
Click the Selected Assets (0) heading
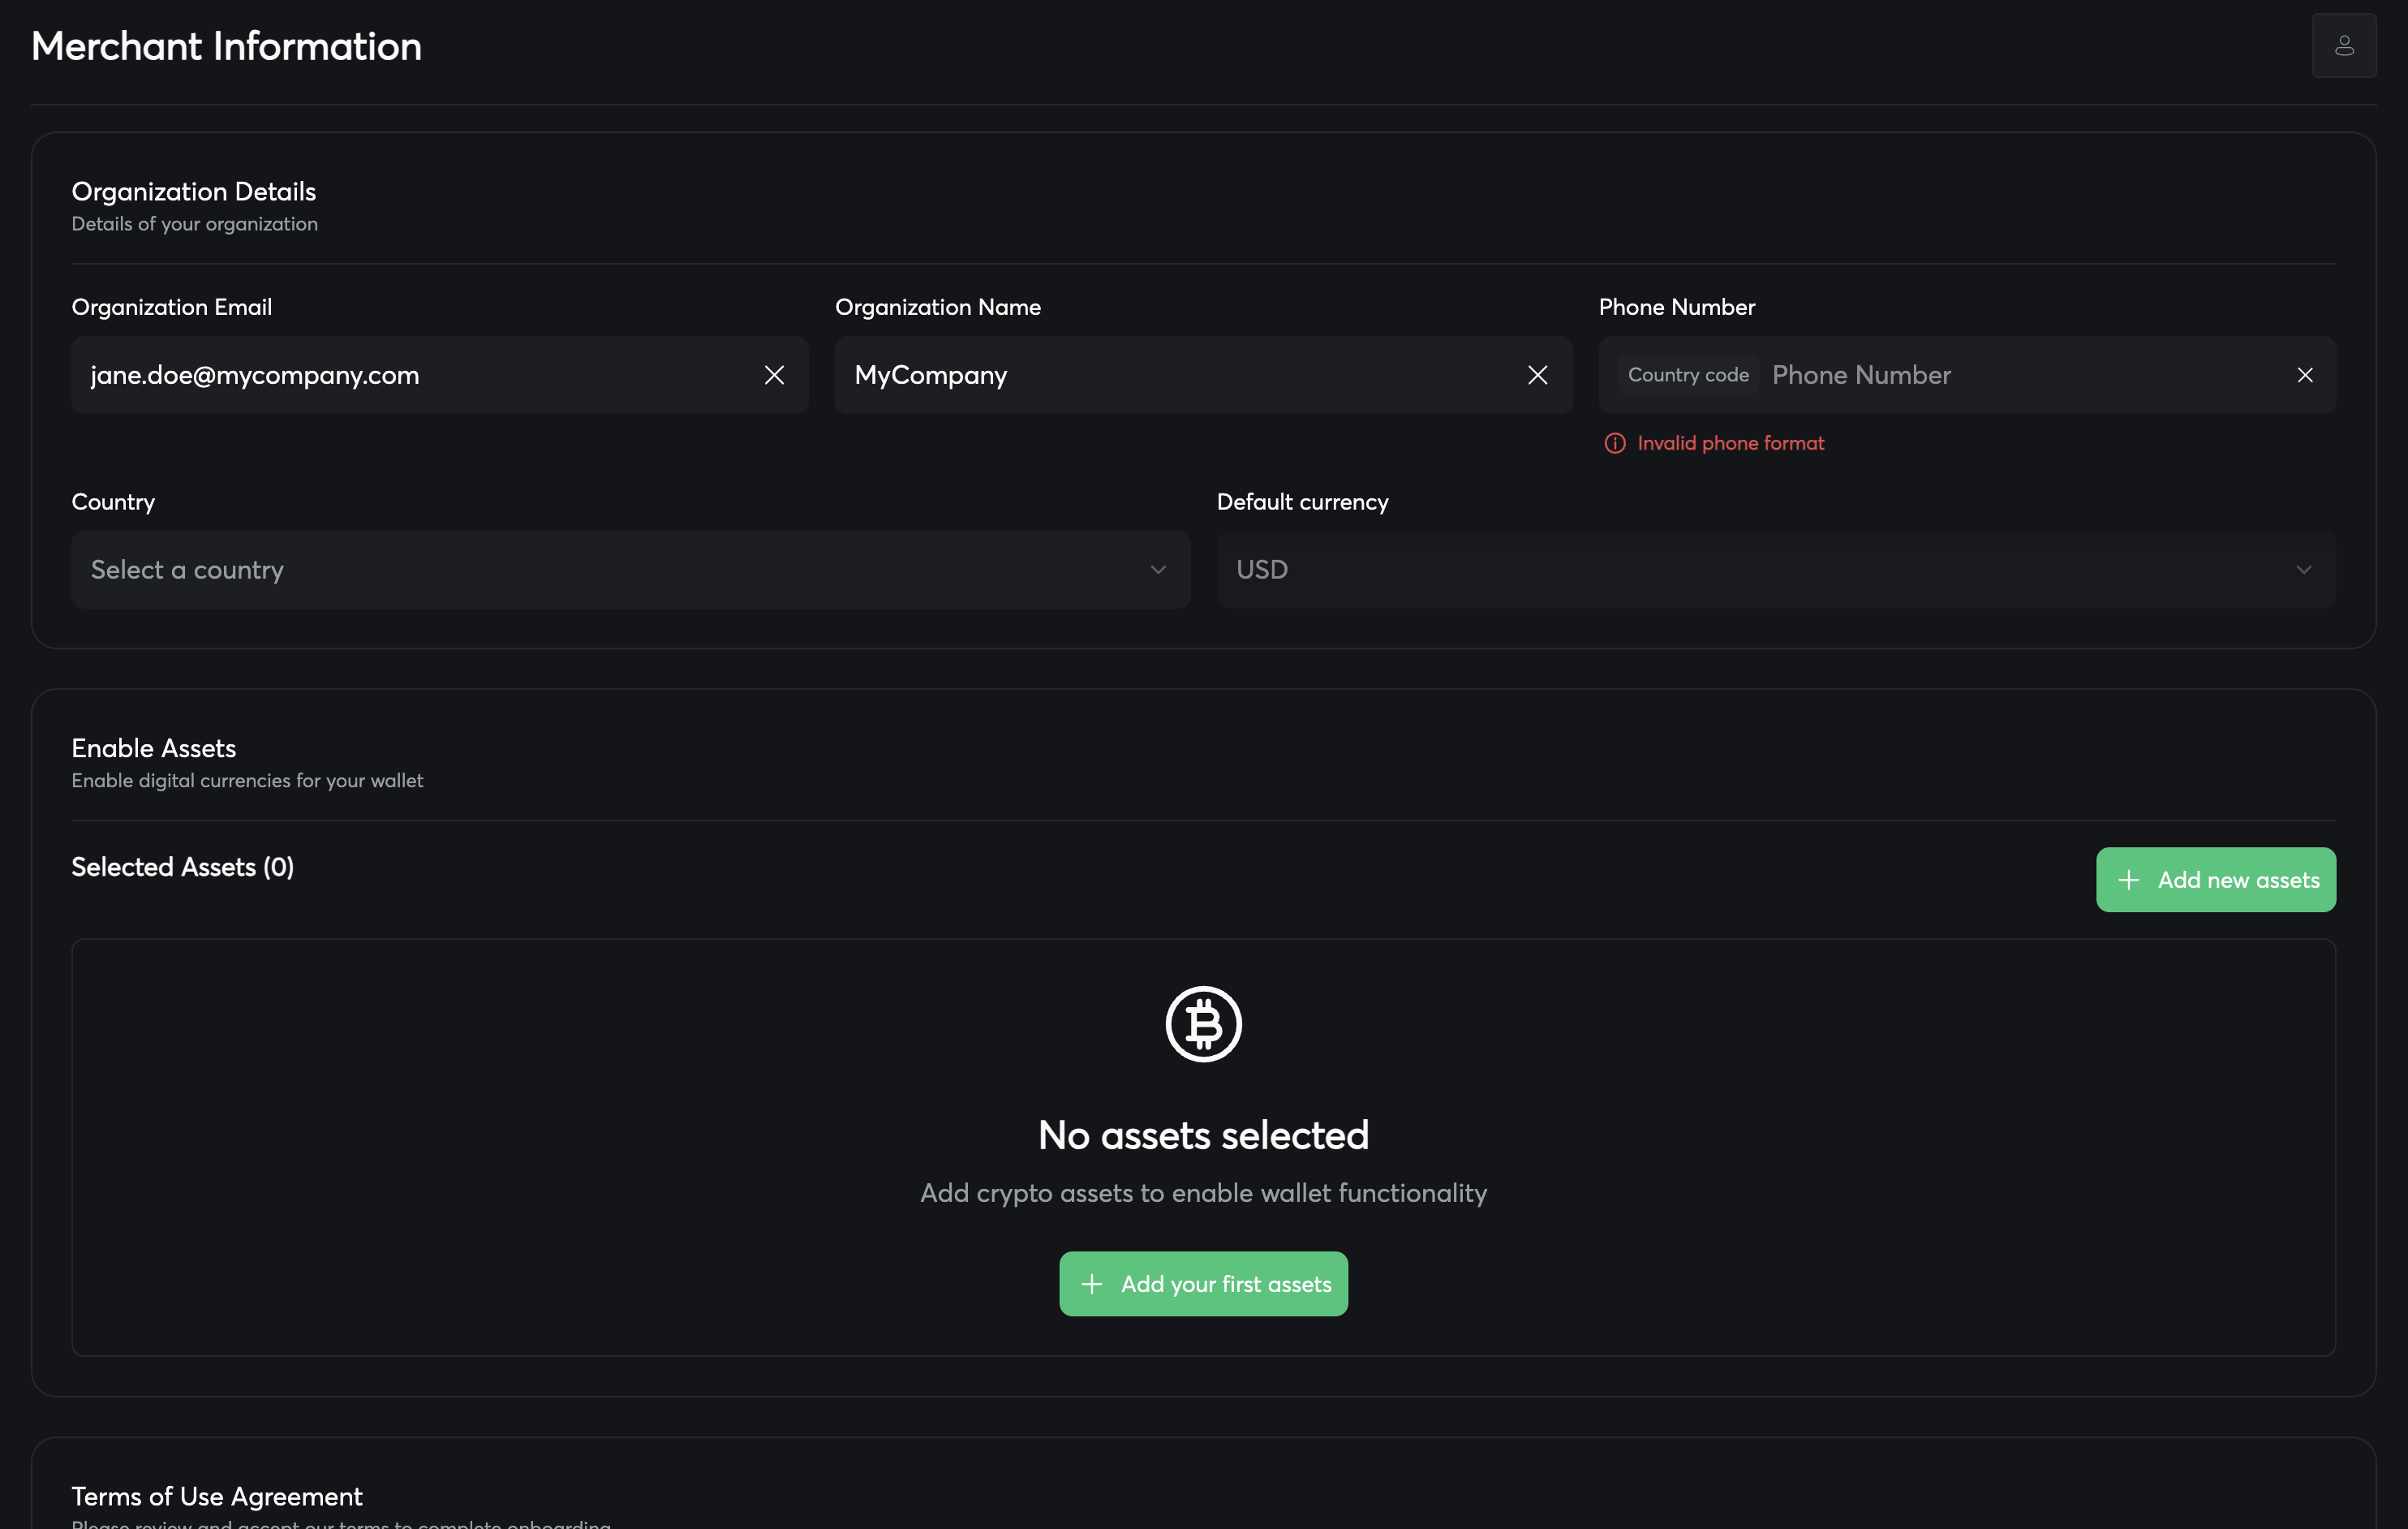183,867
